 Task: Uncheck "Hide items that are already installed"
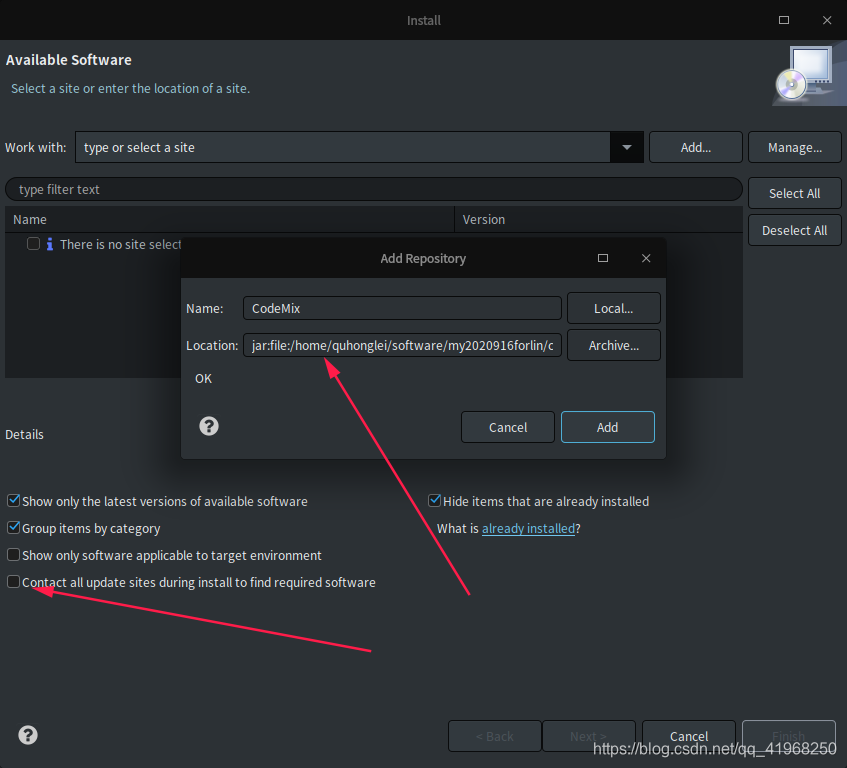[x=435, y=501]
